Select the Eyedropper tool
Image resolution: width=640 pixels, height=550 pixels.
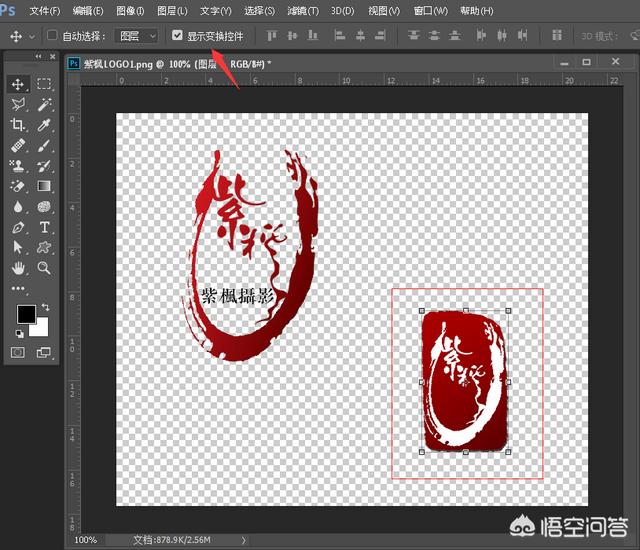(45, 125)
